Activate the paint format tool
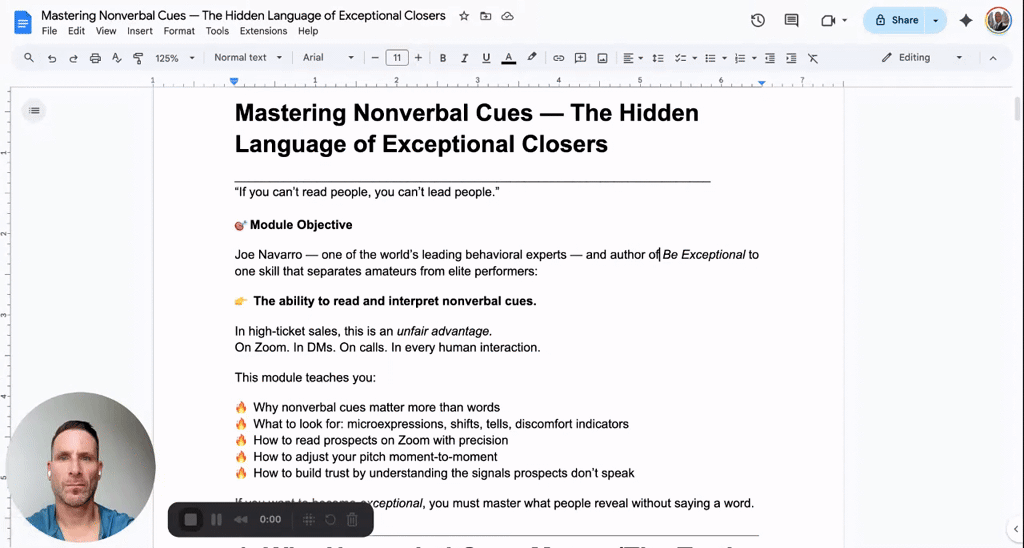 pyautogui.click(x=138, y=58)
